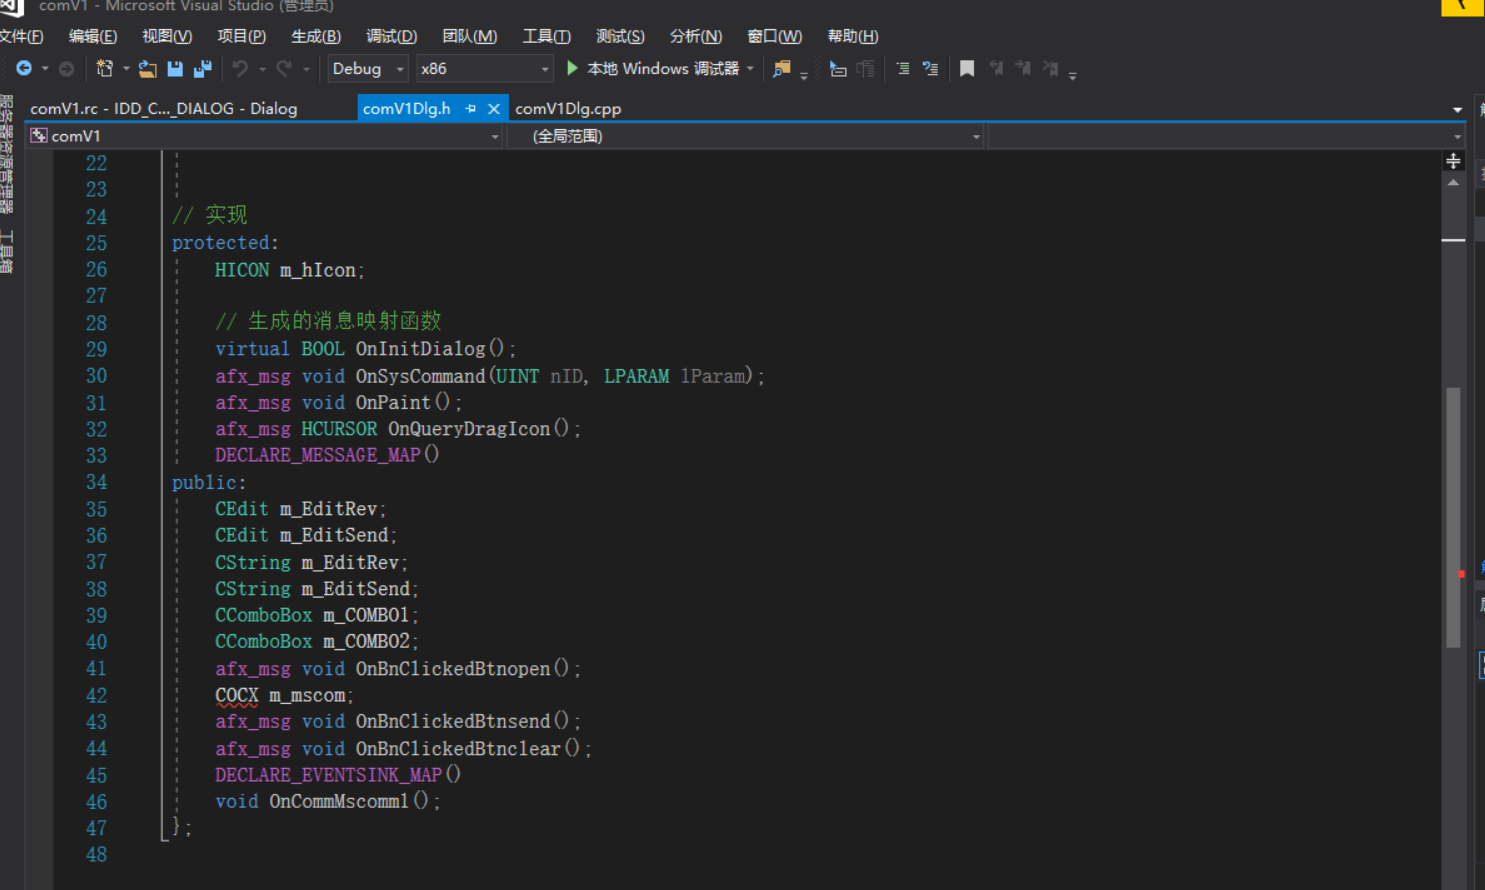The height and width of the screenshot is (890, 1485).
Task: Click the scrollbar up arrow
Action: 1453,183
